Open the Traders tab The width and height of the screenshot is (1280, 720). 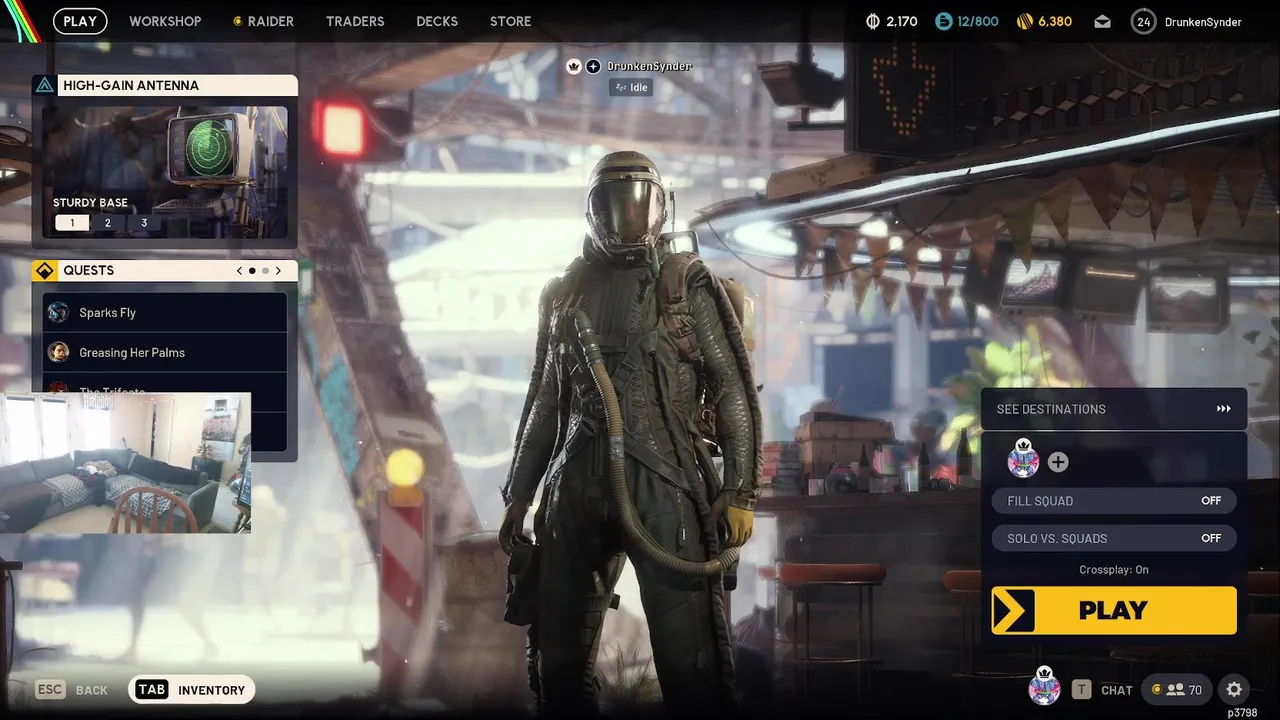[355, 21]
